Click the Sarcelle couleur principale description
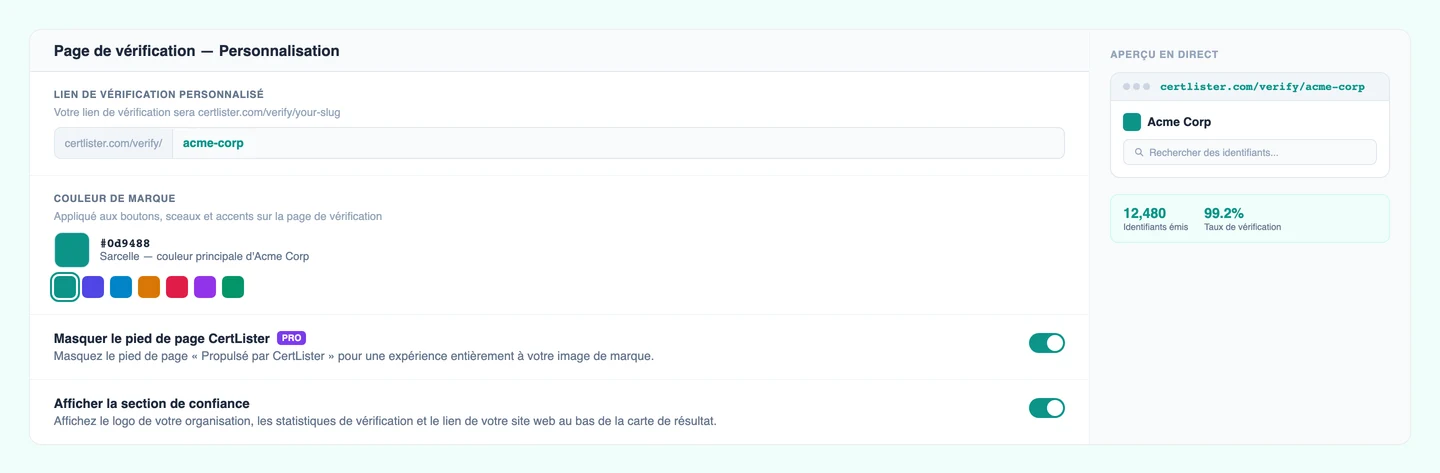This screenshot has height=473, width=1440. 204,257
